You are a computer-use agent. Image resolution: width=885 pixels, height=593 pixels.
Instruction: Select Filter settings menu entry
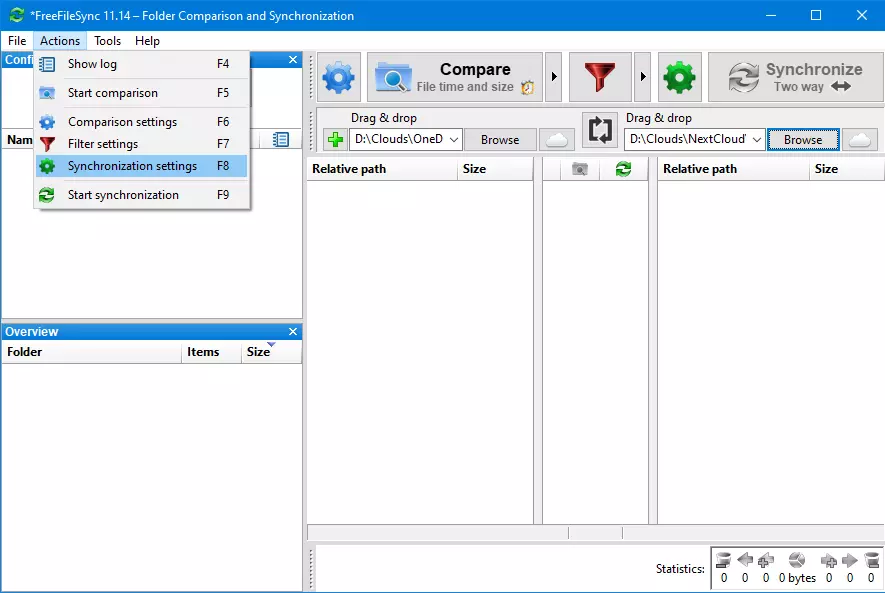(x=142, y=144)
